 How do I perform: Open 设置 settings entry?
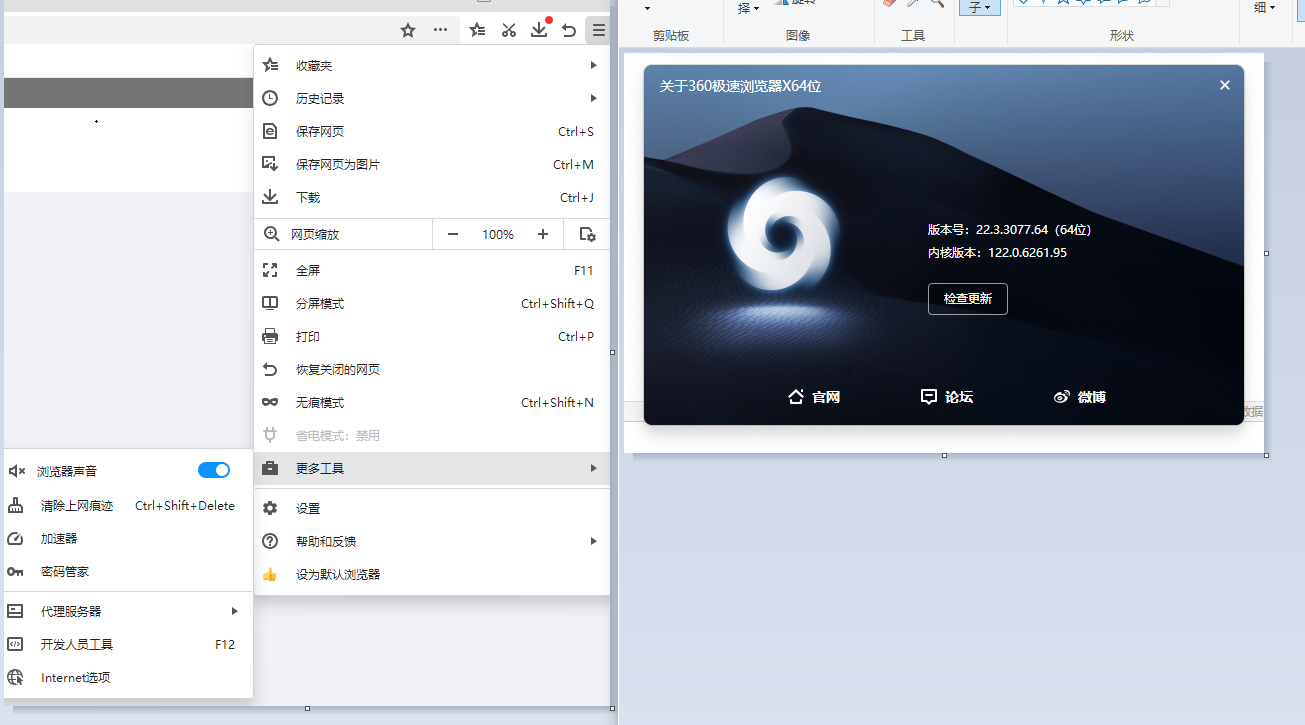pyautogui.click(x=431, y=508)
